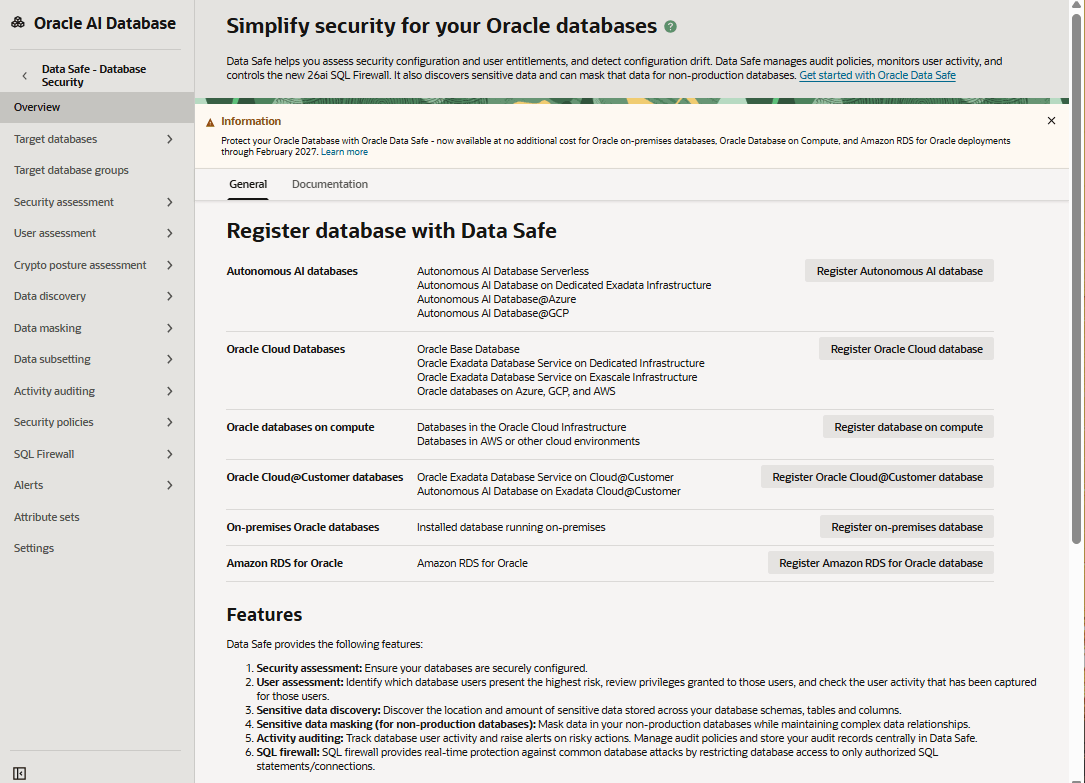The width and height of the screenshot is (1085, 783).
Task: Expand the User assessment chevron
Action: click(x=170, y=233)
